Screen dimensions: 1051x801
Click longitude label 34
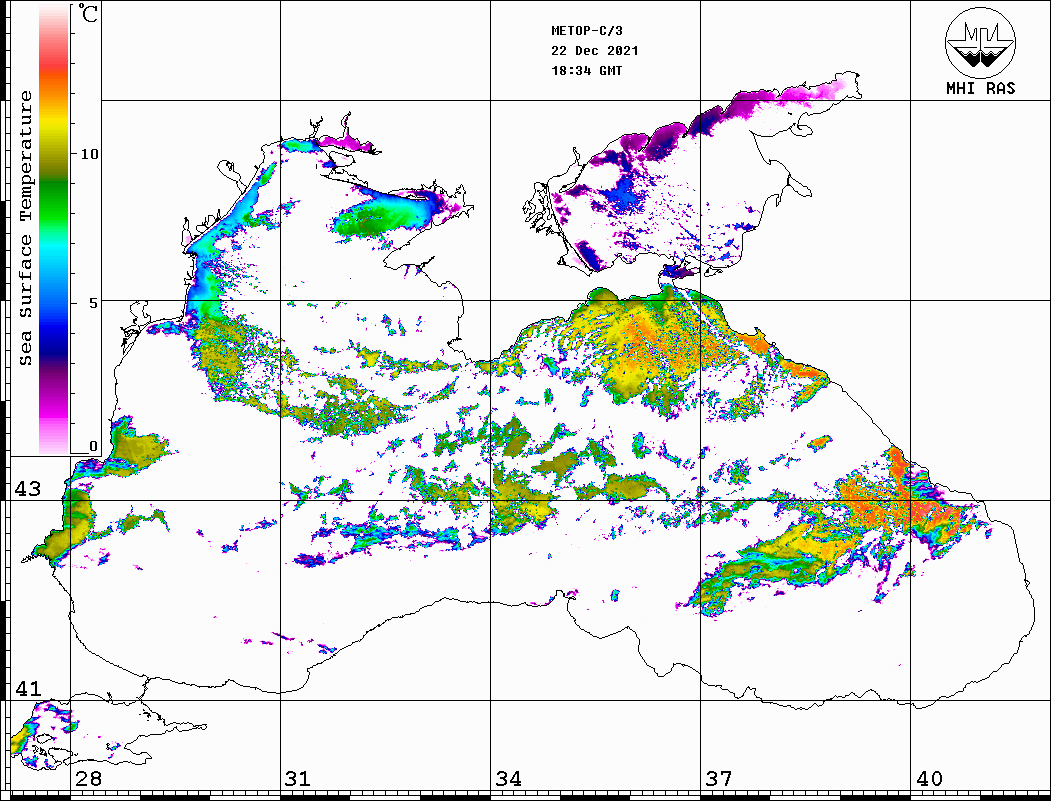508,778
